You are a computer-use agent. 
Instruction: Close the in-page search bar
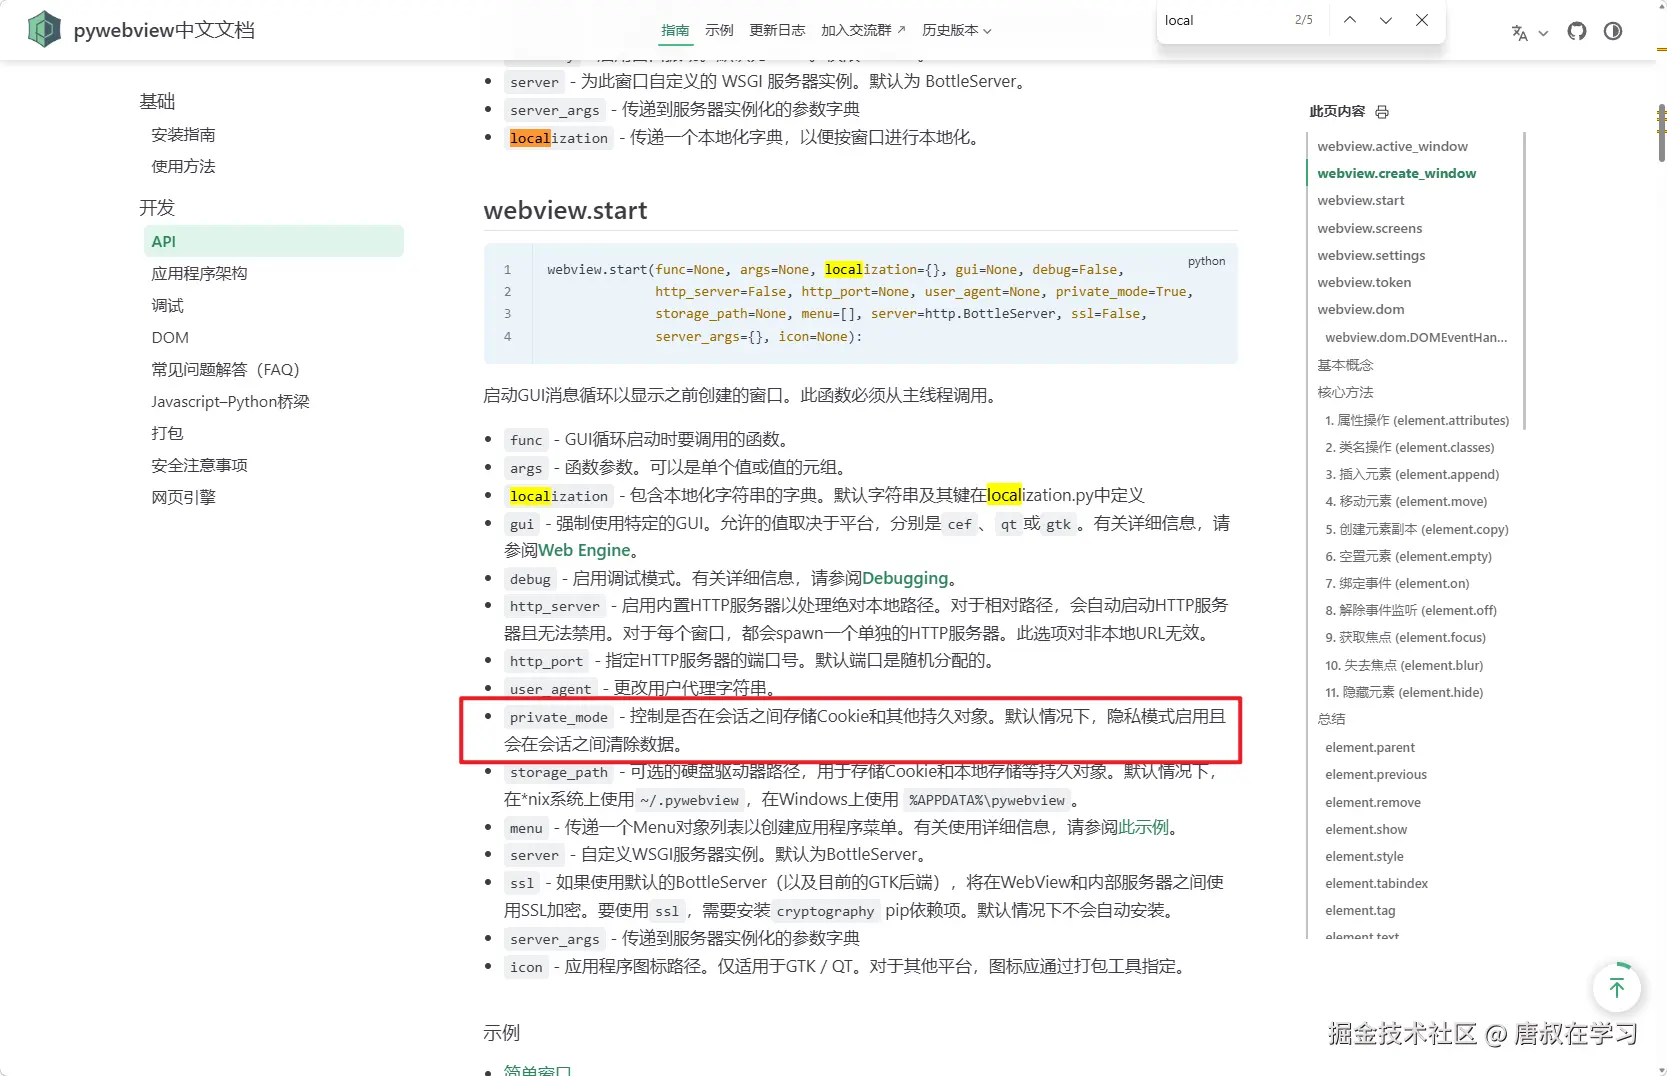(x=1422, y=19)
